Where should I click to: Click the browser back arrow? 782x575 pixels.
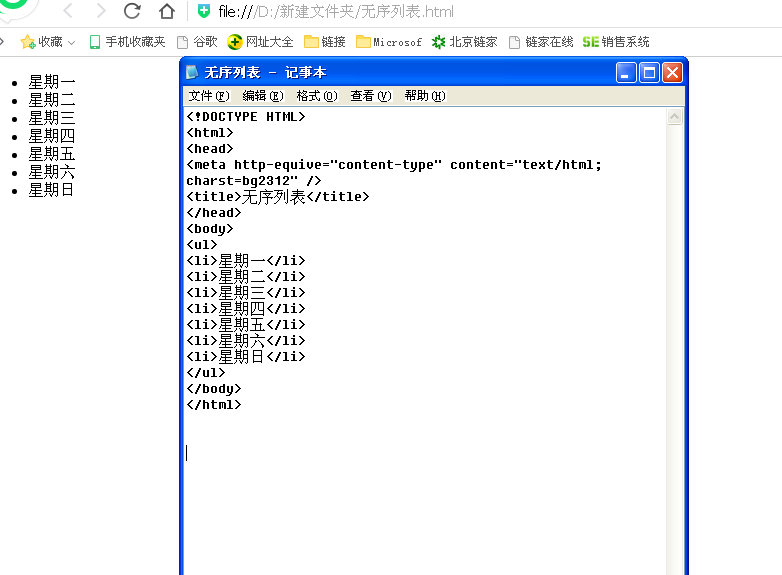coord(68,10)
